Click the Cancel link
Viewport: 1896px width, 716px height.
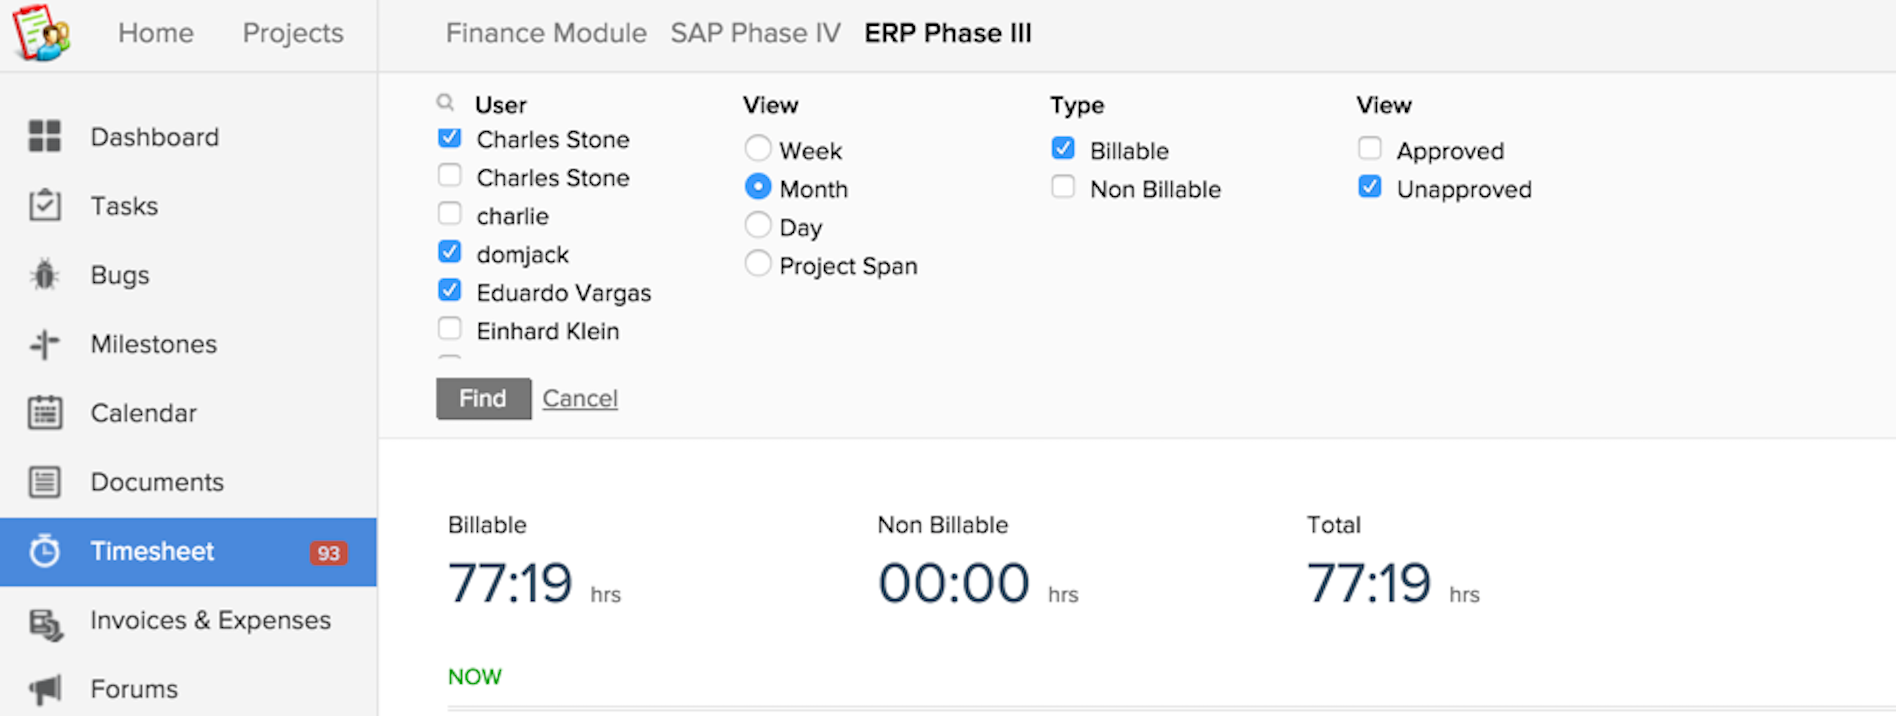pos(580,398)
